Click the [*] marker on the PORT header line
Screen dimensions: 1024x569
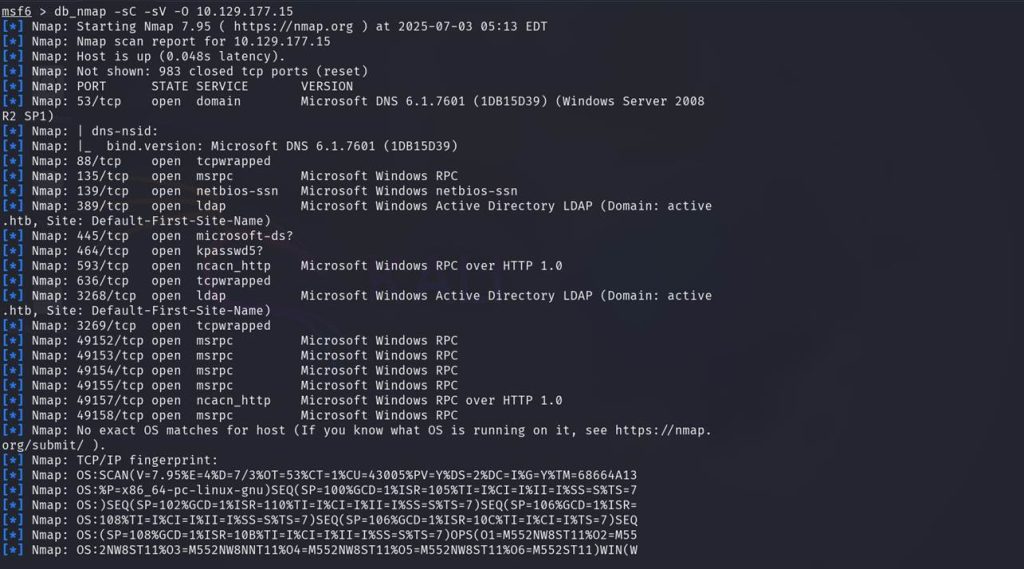12,86
